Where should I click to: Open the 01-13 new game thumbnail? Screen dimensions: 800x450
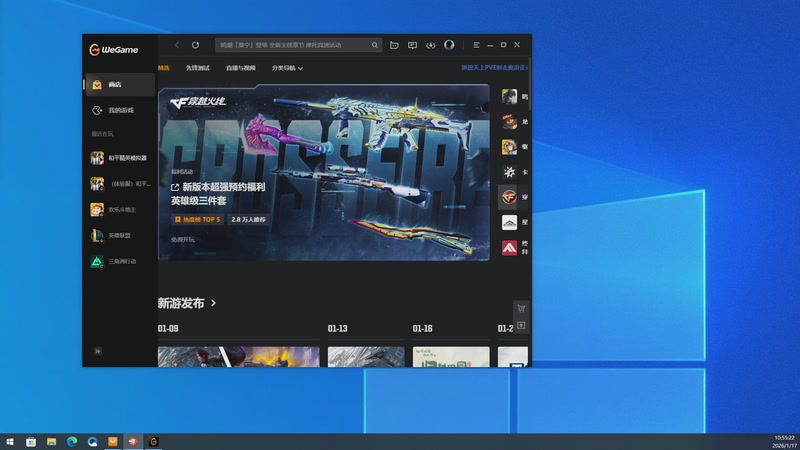click(366, 357)
